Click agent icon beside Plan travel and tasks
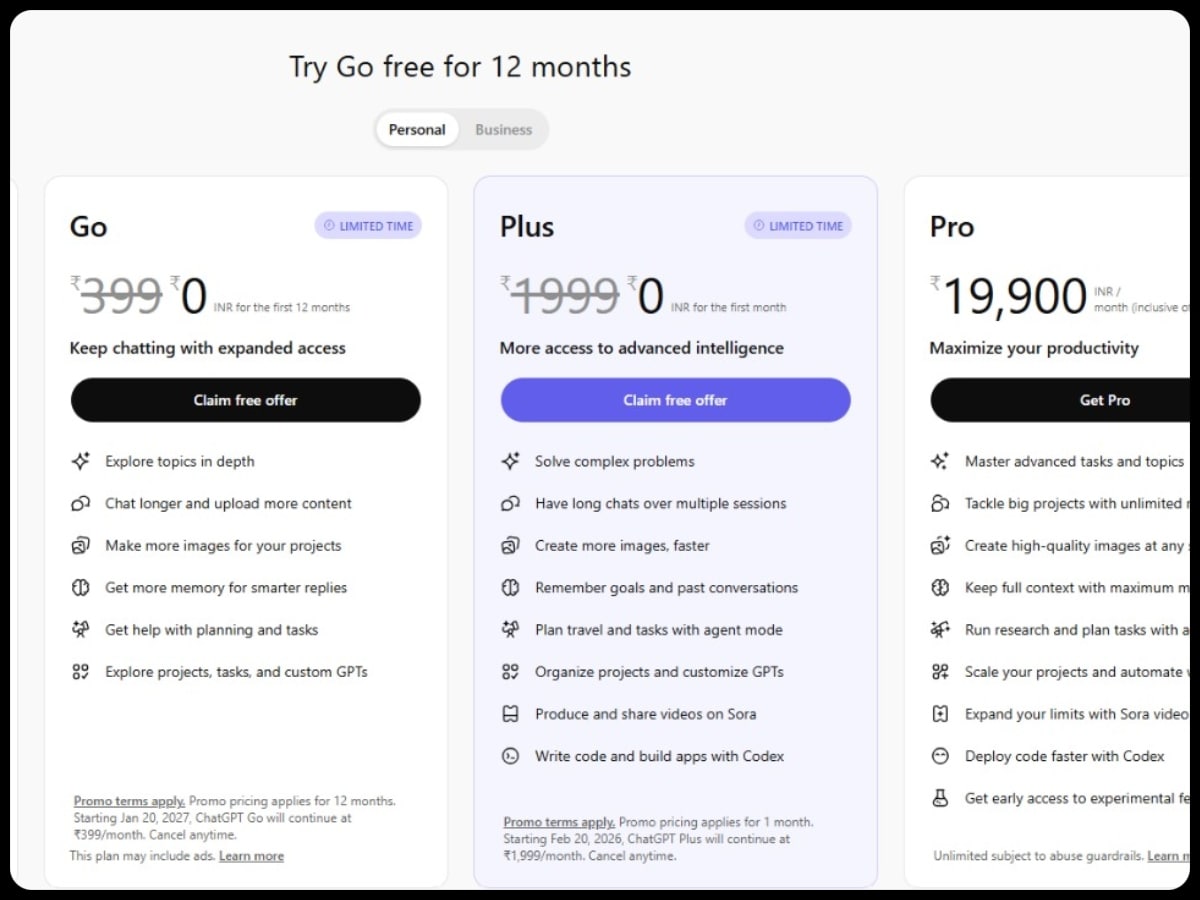Image resolution: width=1200 pixels, height=900 pixels. [x=510, y=630]
